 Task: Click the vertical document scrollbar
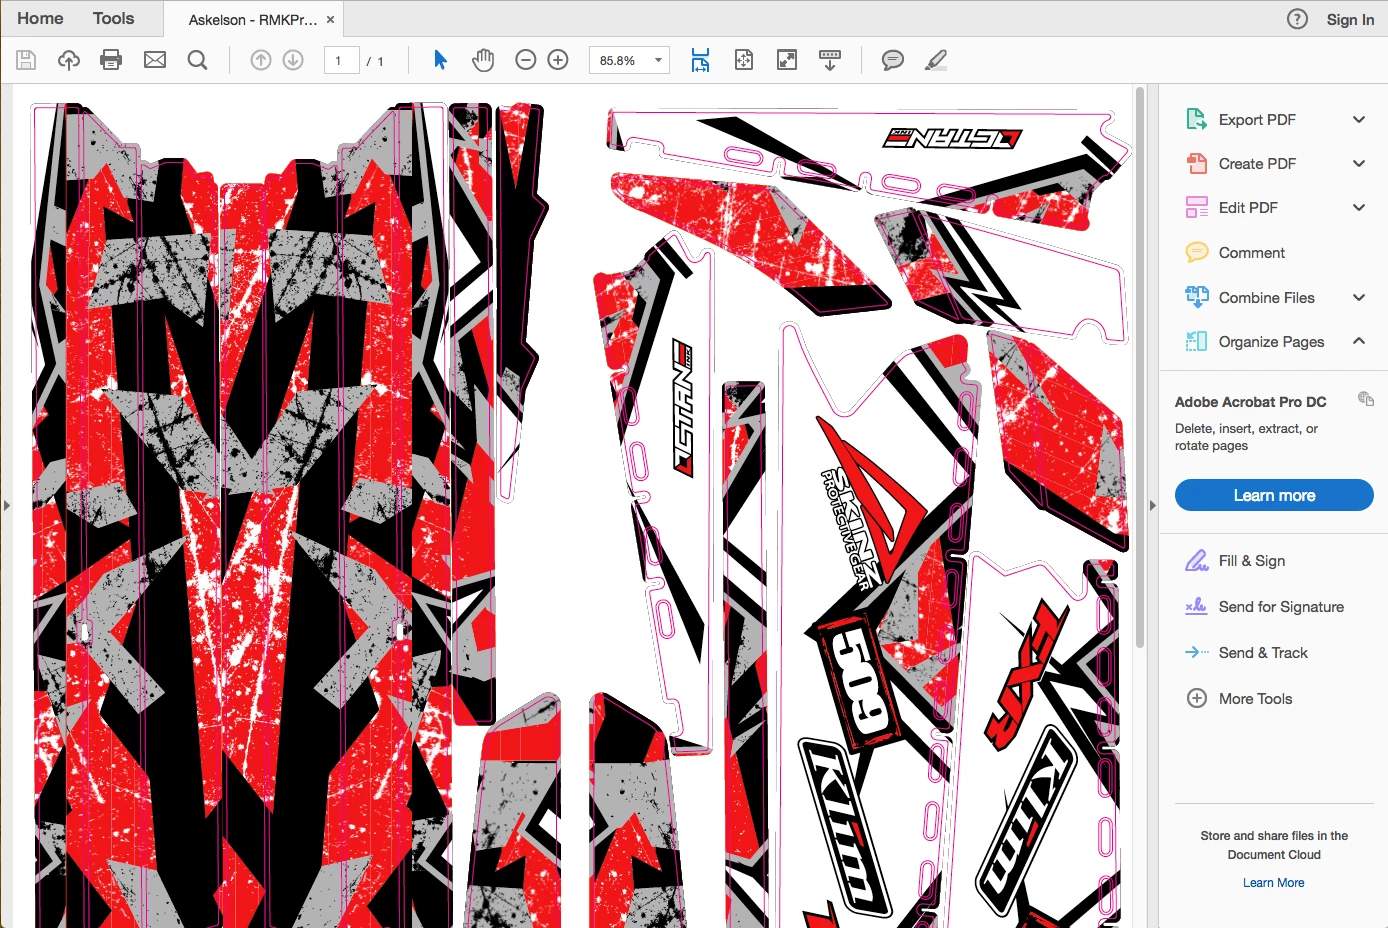1139,368
